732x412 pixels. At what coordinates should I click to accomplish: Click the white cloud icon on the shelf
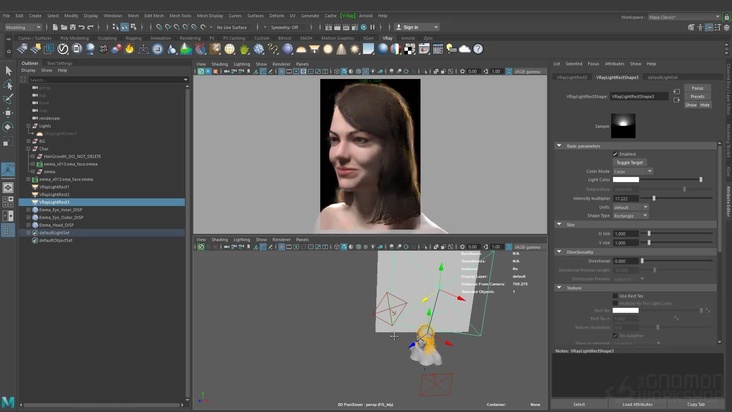[465, 49]
